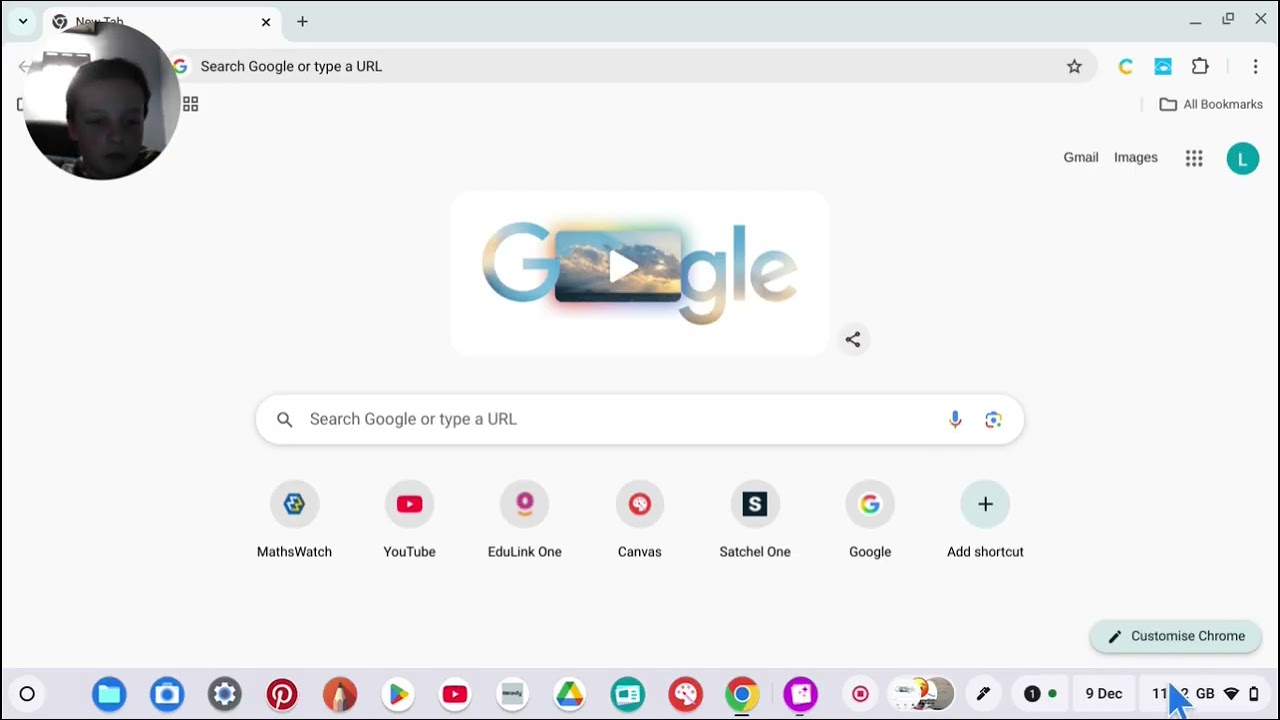1280x720 pixels.
Task: Open the stylus pen tools on shelf
Action: 983,694
